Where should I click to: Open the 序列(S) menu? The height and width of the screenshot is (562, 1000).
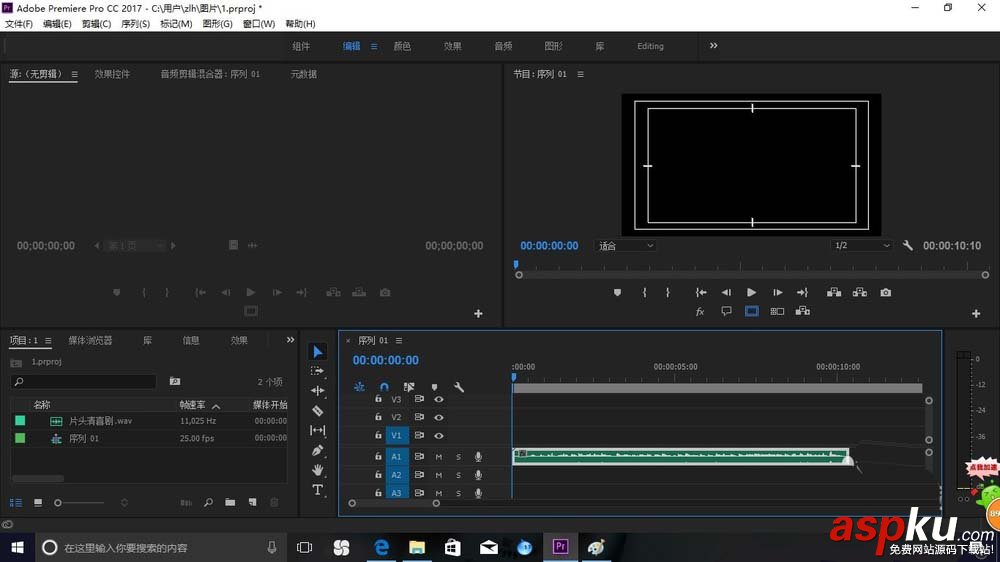pyautogui.click(x=135, y=24)
